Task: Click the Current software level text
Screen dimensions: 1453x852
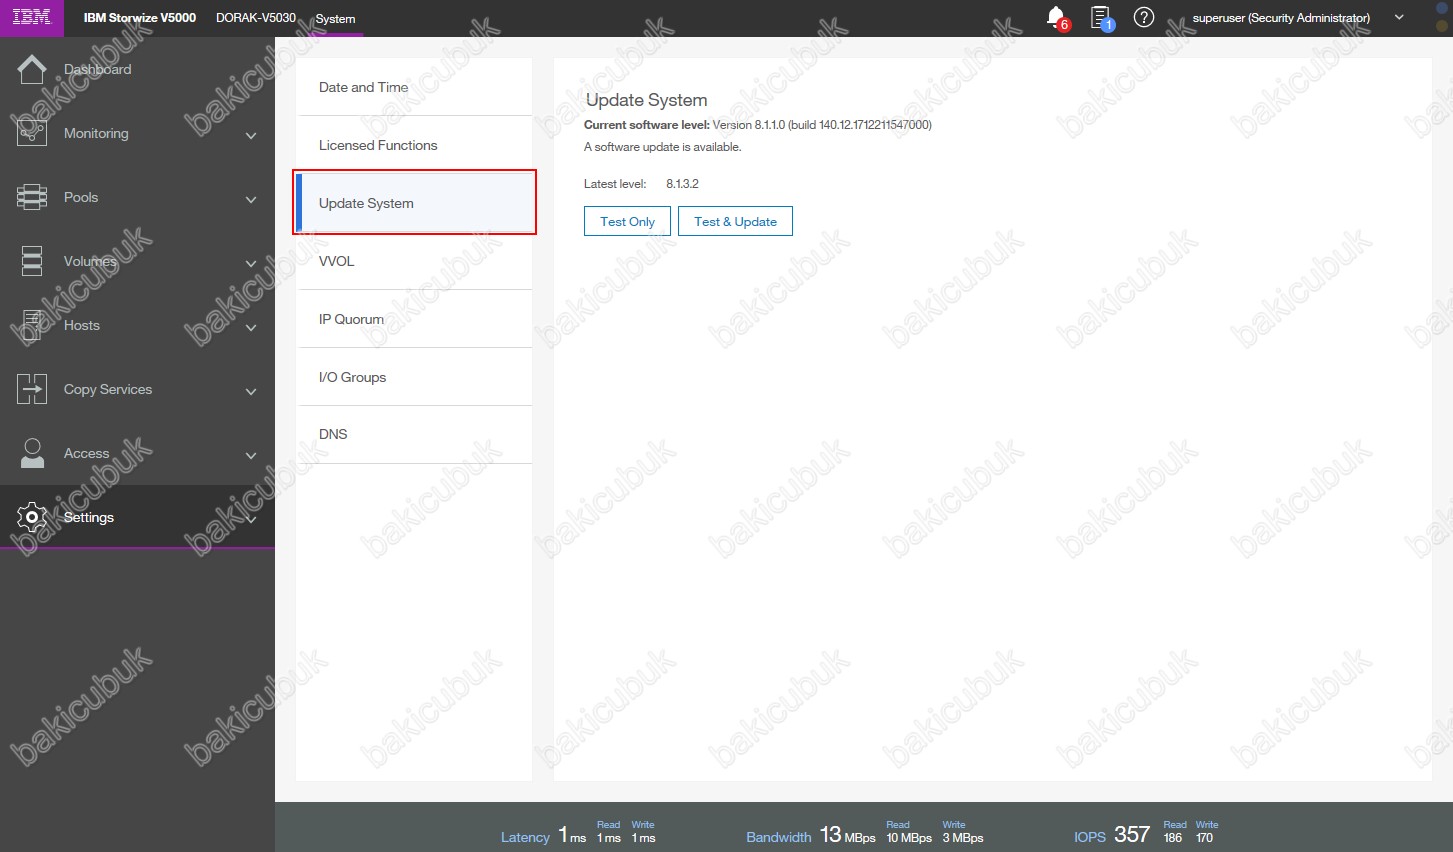Action: coord(758,125)
